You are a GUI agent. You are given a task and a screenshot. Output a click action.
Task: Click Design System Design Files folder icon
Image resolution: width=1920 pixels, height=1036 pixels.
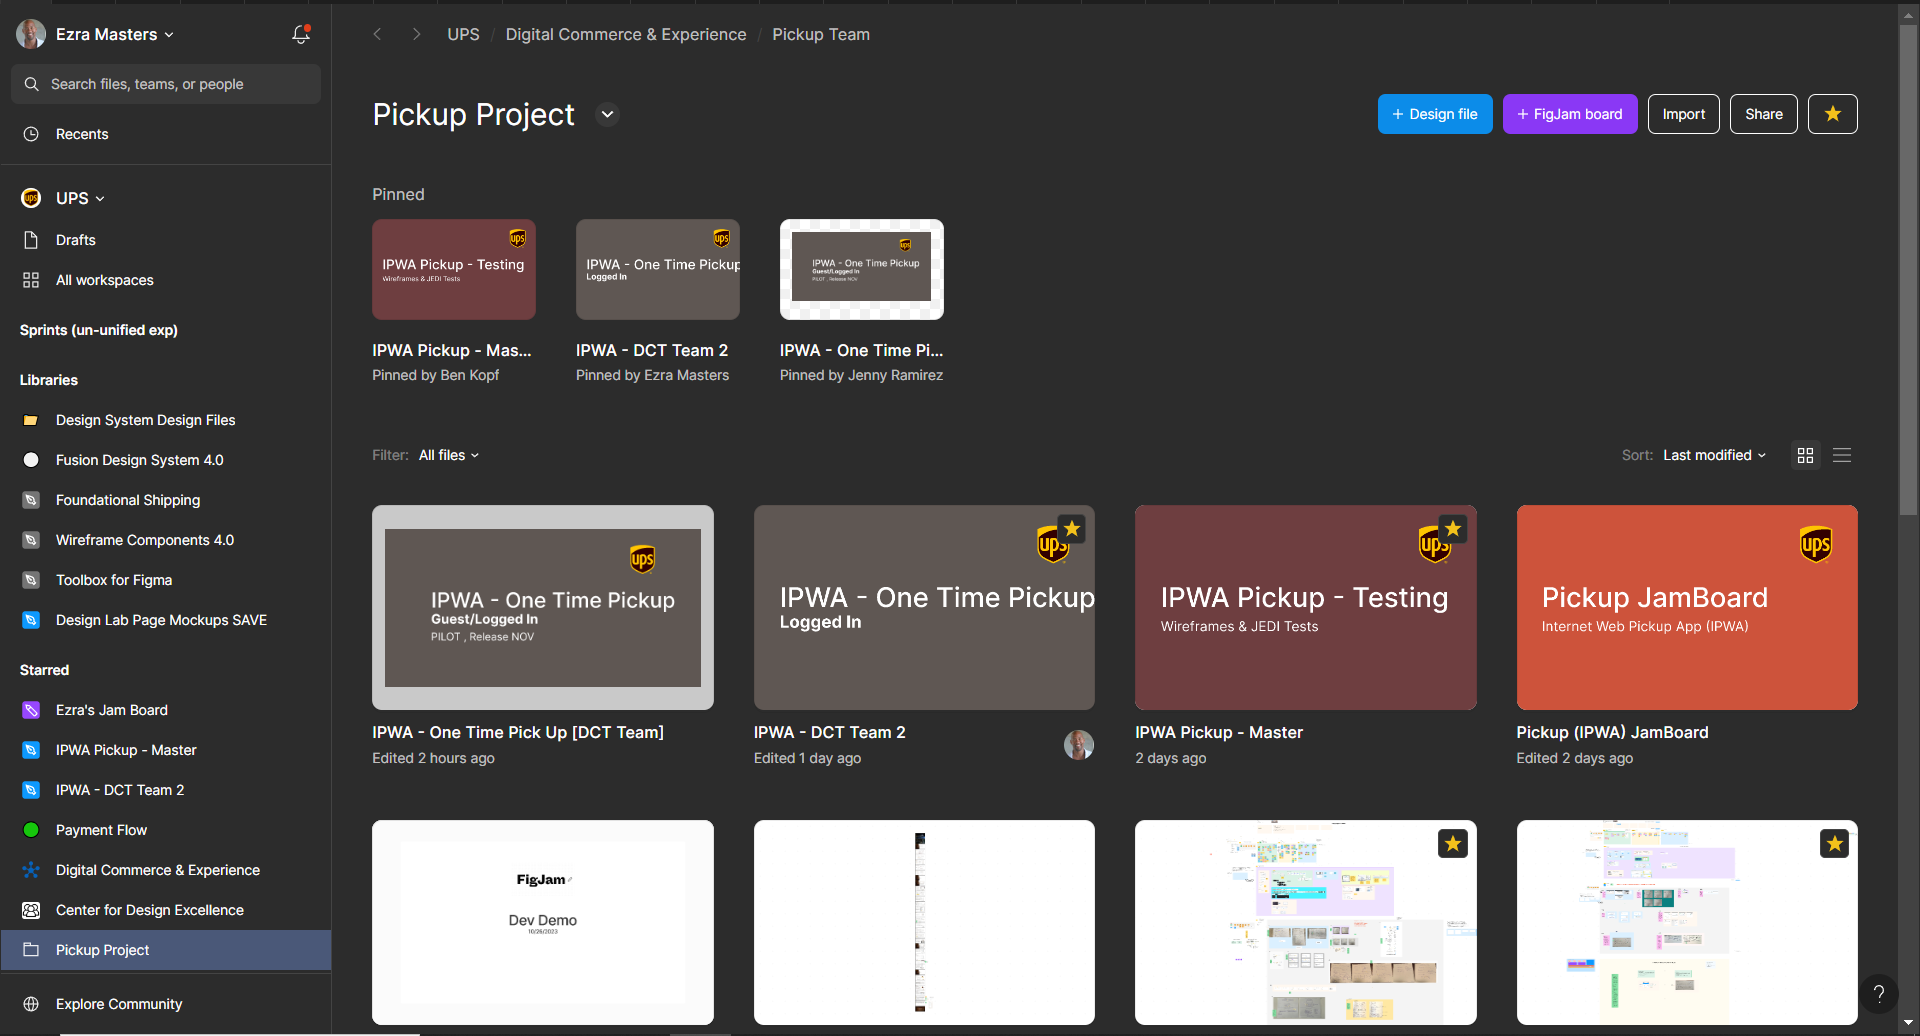(x=31, y=420)
